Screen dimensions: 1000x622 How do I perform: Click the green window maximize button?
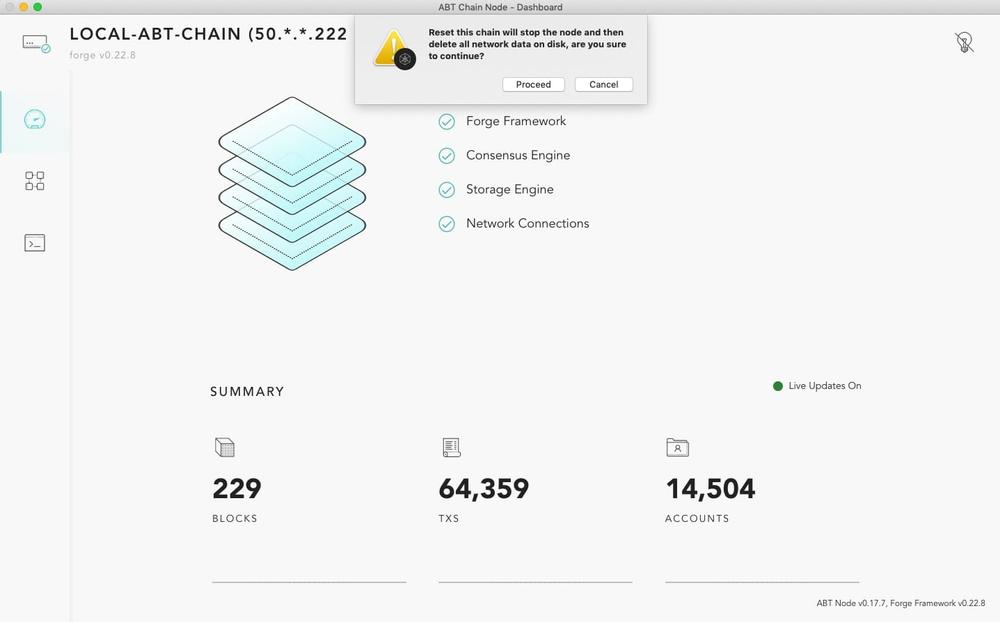[38, 7]
